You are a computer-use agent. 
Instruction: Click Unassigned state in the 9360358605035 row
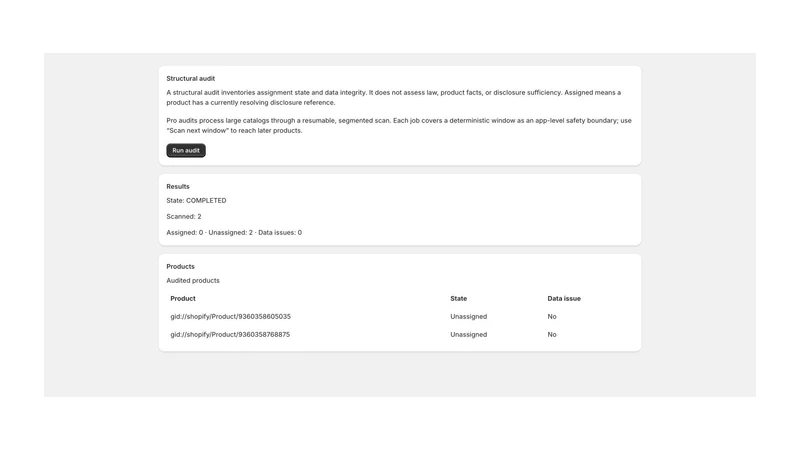pyautogui.click(x=468, y=316)
